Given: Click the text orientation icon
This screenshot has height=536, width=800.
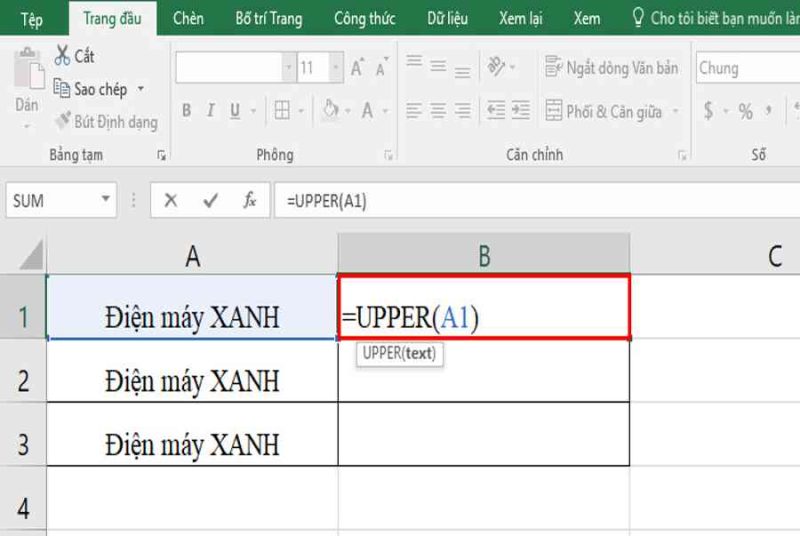Looking at the screenshot, I should pos(496,66).
